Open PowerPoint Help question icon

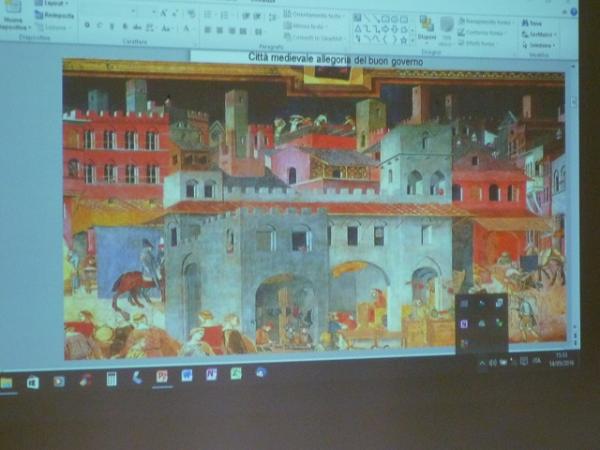[x=573, y=12]
